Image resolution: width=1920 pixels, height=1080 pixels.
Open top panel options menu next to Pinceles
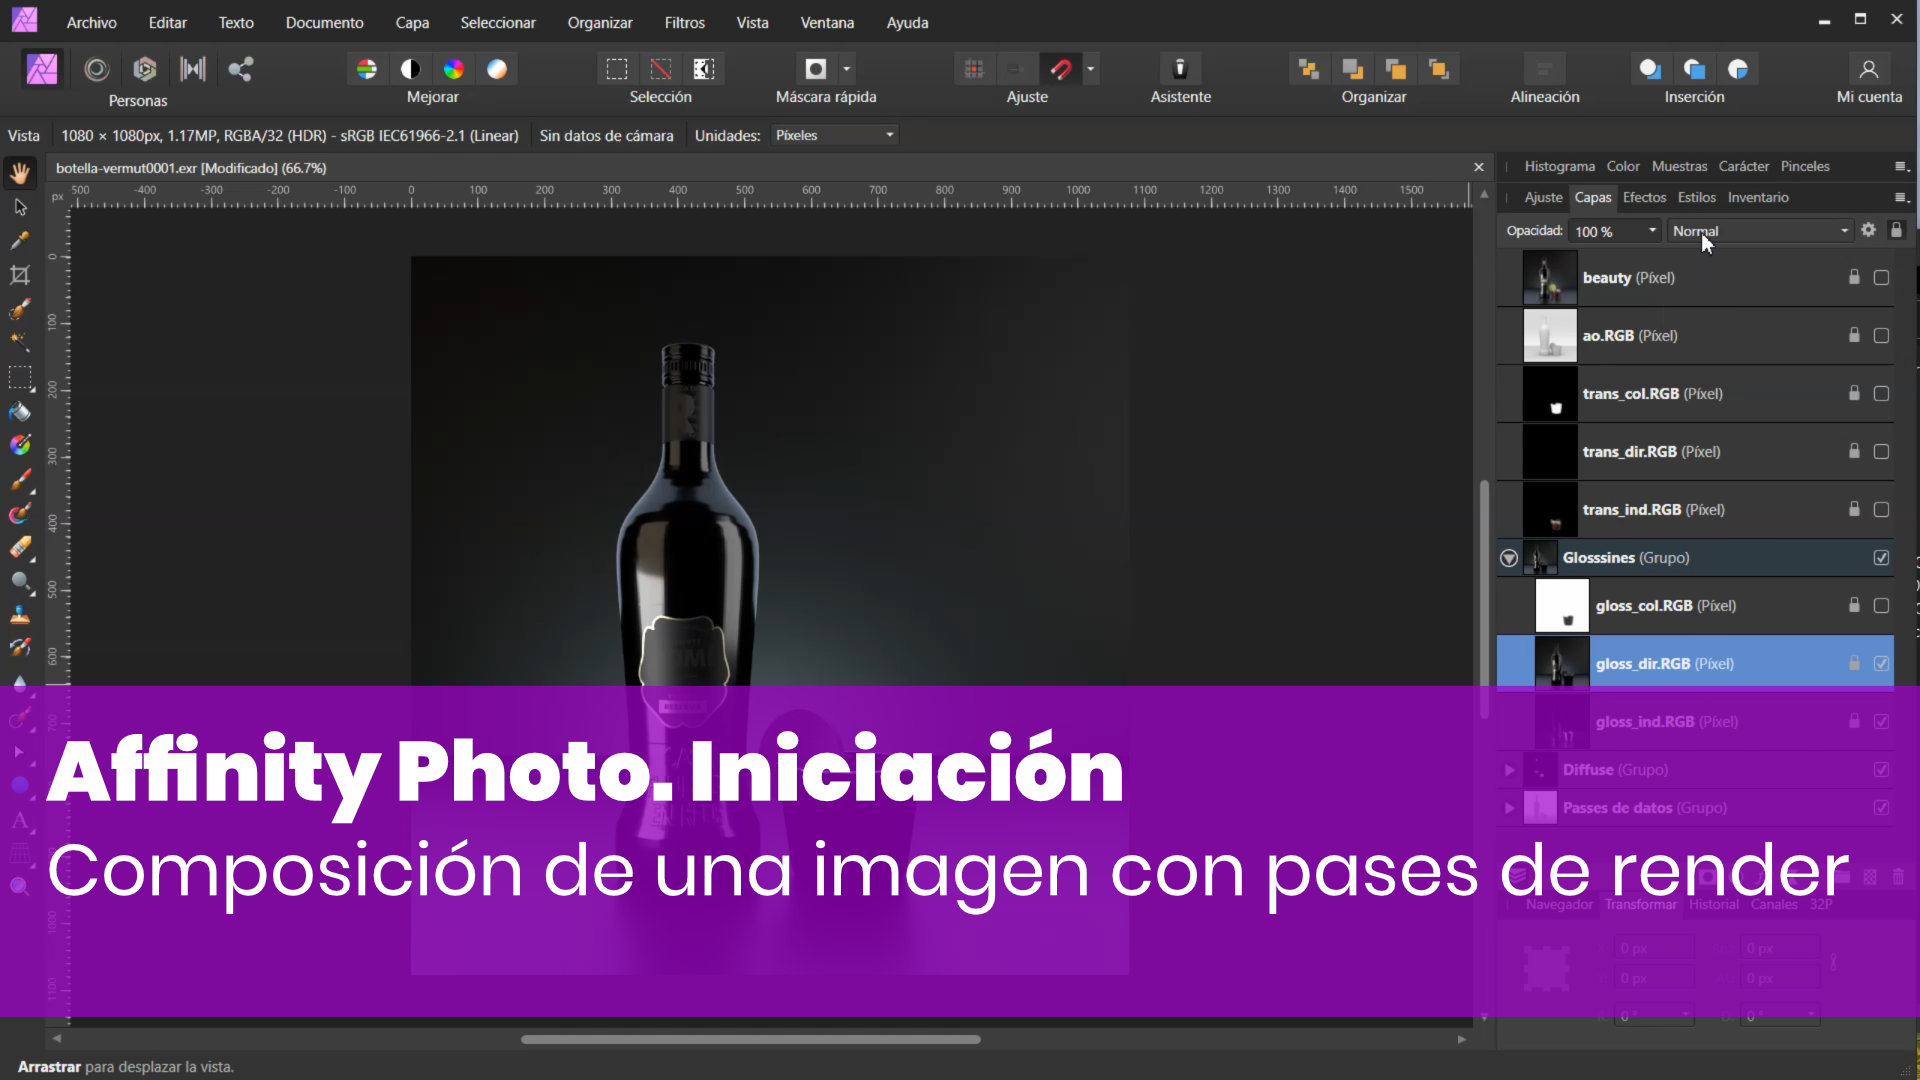coord(1901,166)
